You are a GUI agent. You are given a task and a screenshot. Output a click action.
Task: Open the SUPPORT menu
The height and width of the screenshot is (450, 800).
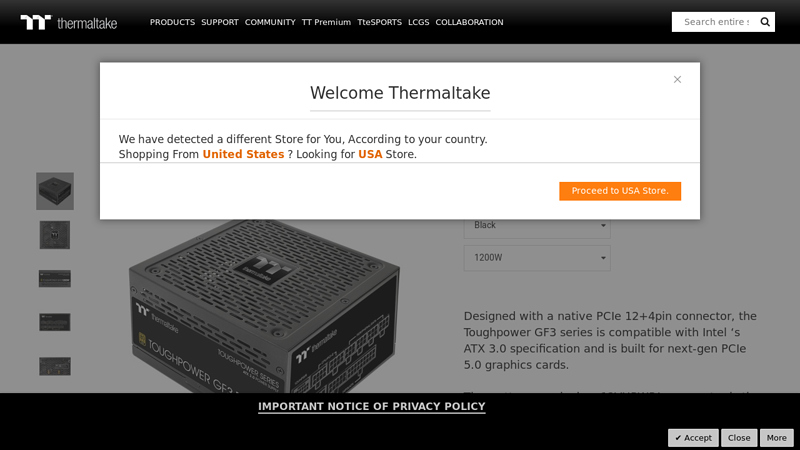[220, 22]
